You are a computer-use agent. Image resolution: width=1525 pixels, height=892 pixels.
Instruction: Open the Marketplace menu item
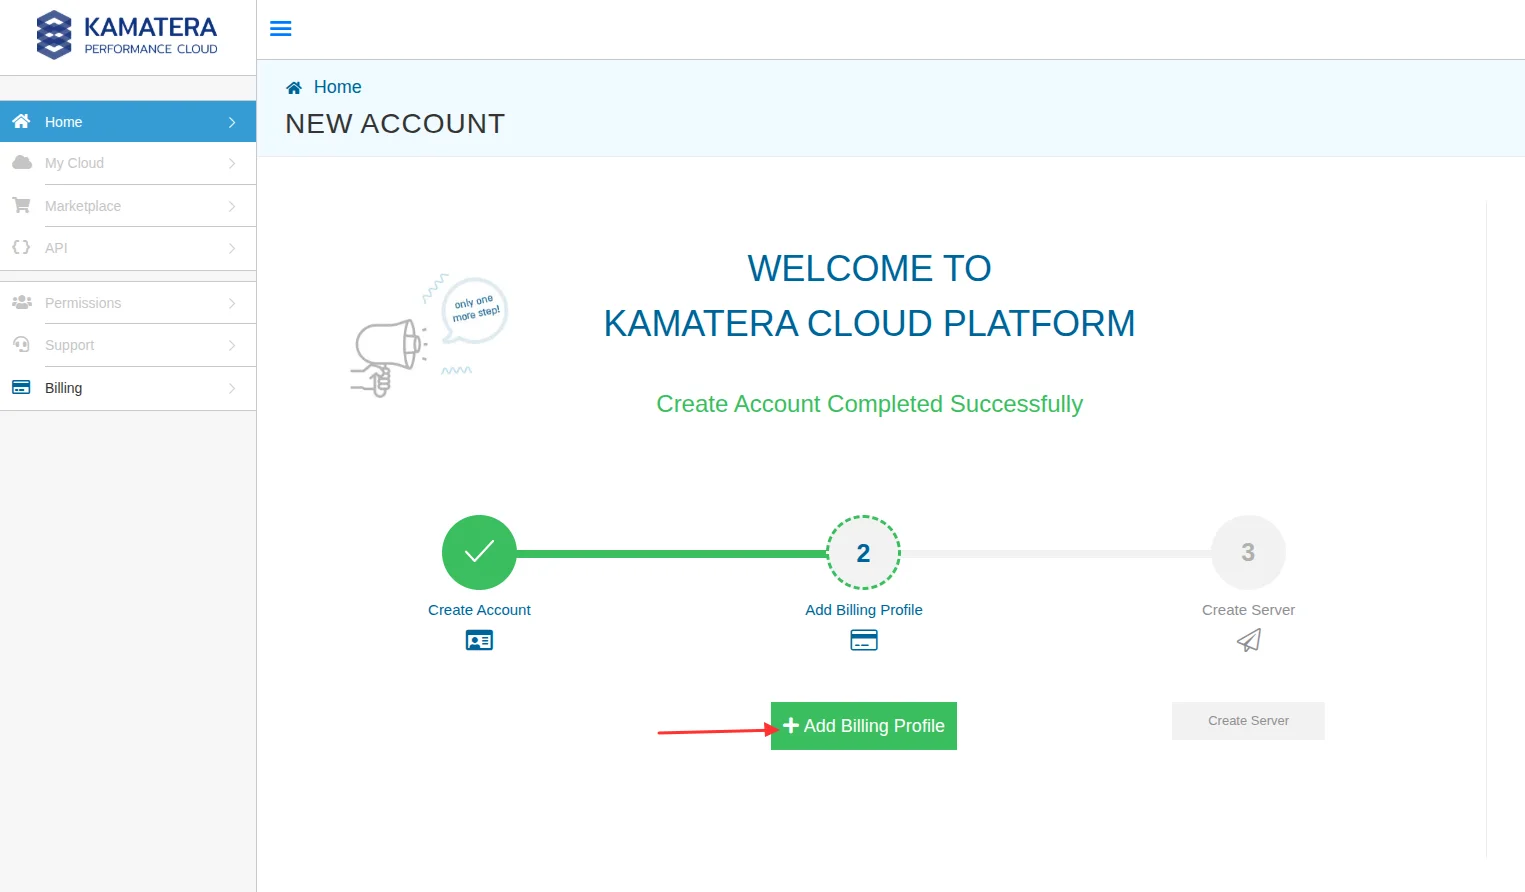128,206
